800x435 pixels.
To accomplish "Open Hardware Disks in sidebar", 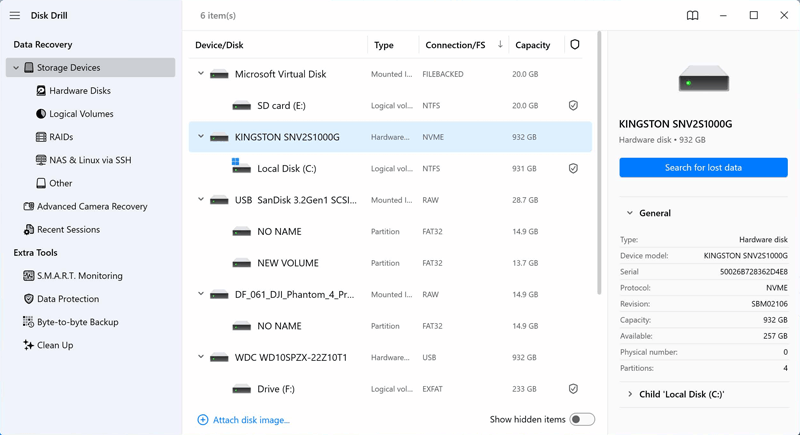I will [x=80, y=91].
